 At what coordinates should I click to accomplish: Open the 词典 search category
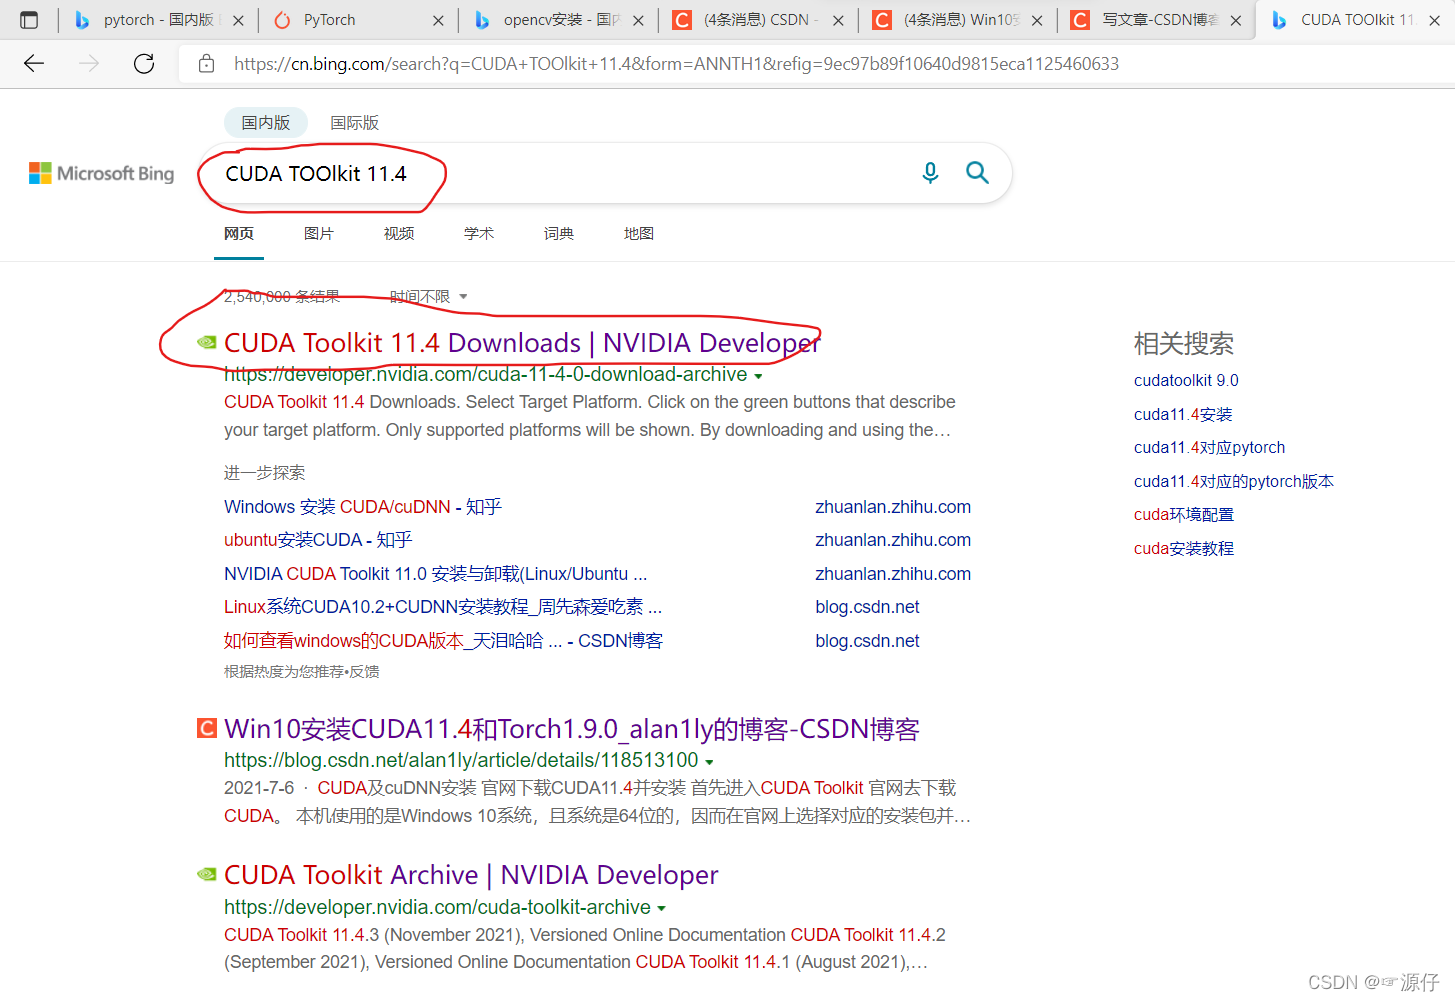pos(559,233)
